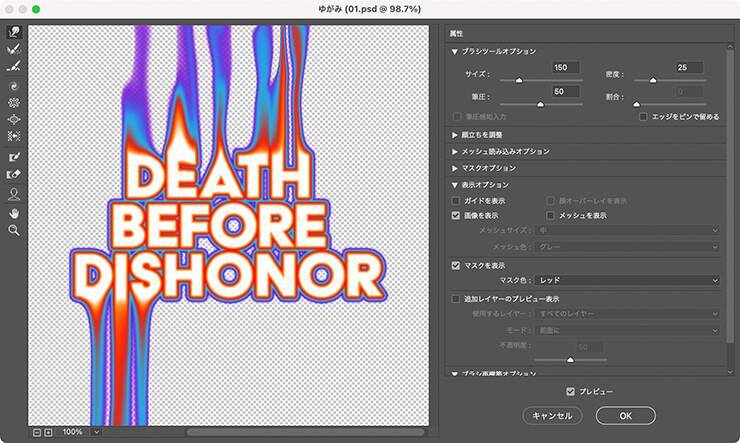Enable ガイドを表示 checkbox
Viewport: 740px width, 443px height.
click(x=455, y=201)
